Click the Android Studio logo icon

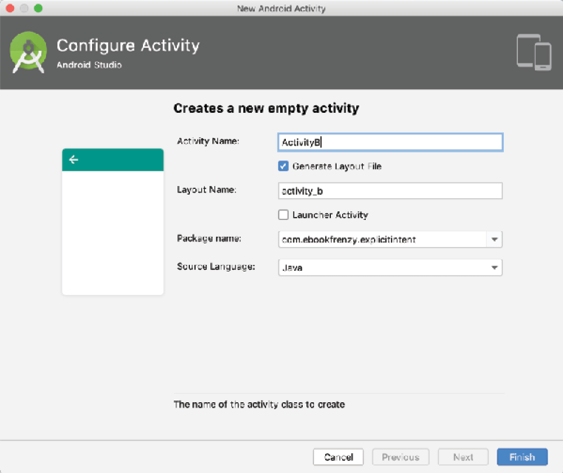pos(28,52)
